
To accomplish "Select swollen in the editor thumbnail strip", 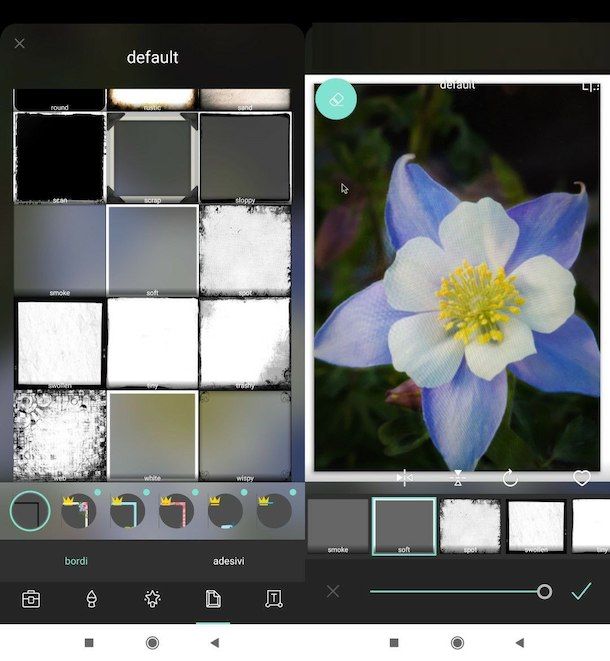I will pos(536,526).
